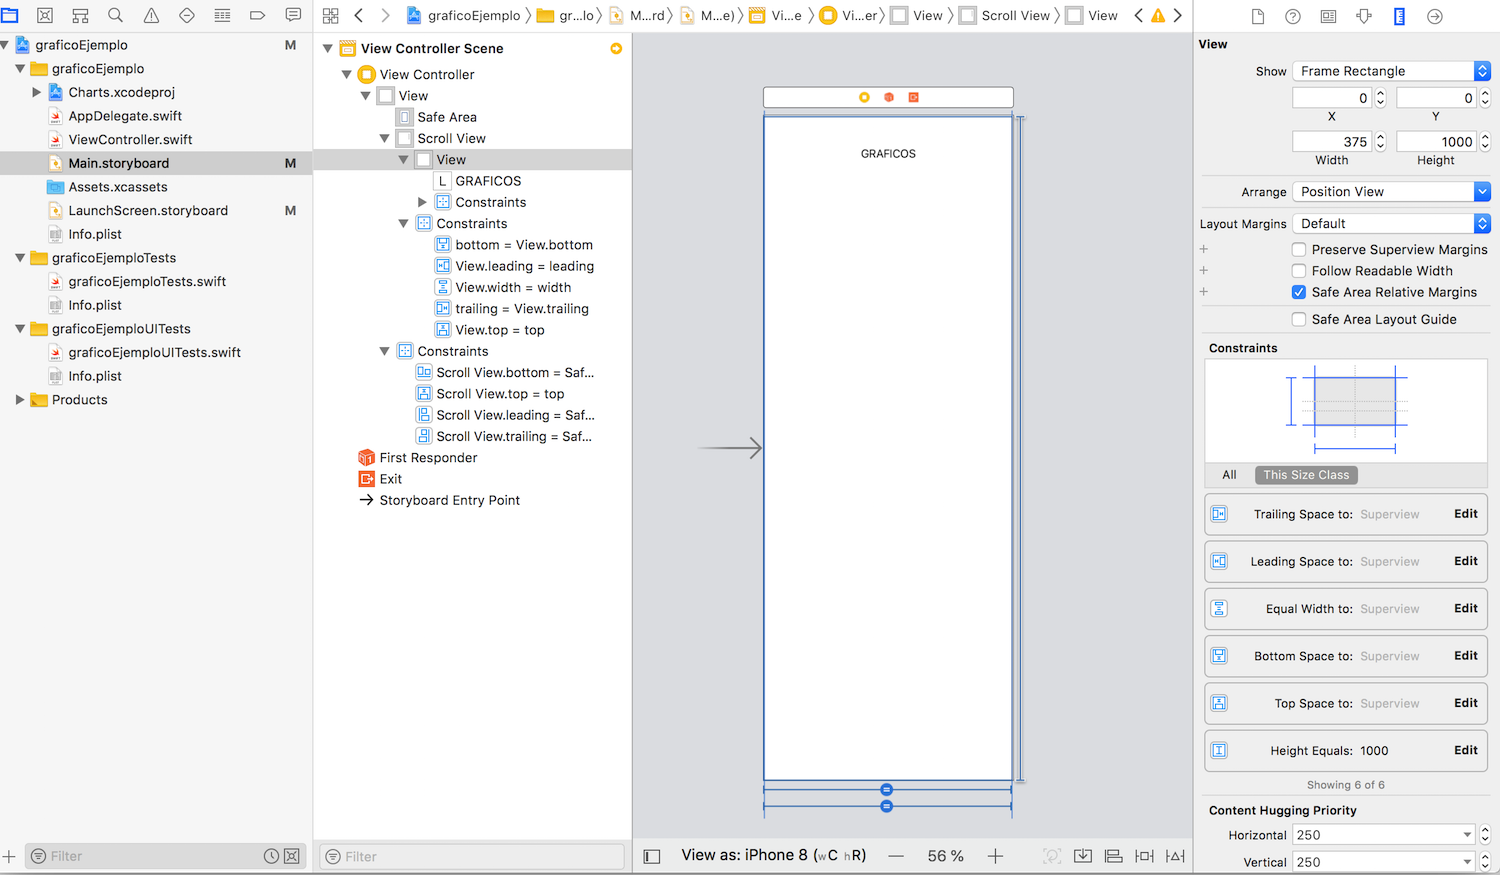Expand the Products folder

click(19, 400)
